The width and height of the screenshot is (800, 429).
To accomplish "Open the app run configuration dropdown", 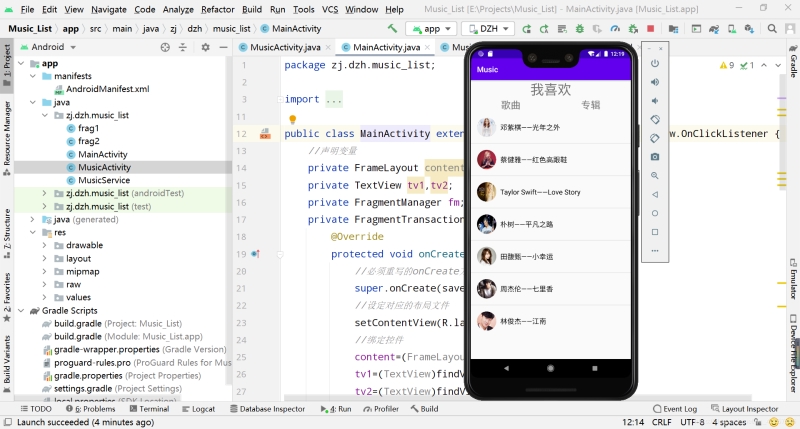I will pyautogui.click(x=432, y=29).
